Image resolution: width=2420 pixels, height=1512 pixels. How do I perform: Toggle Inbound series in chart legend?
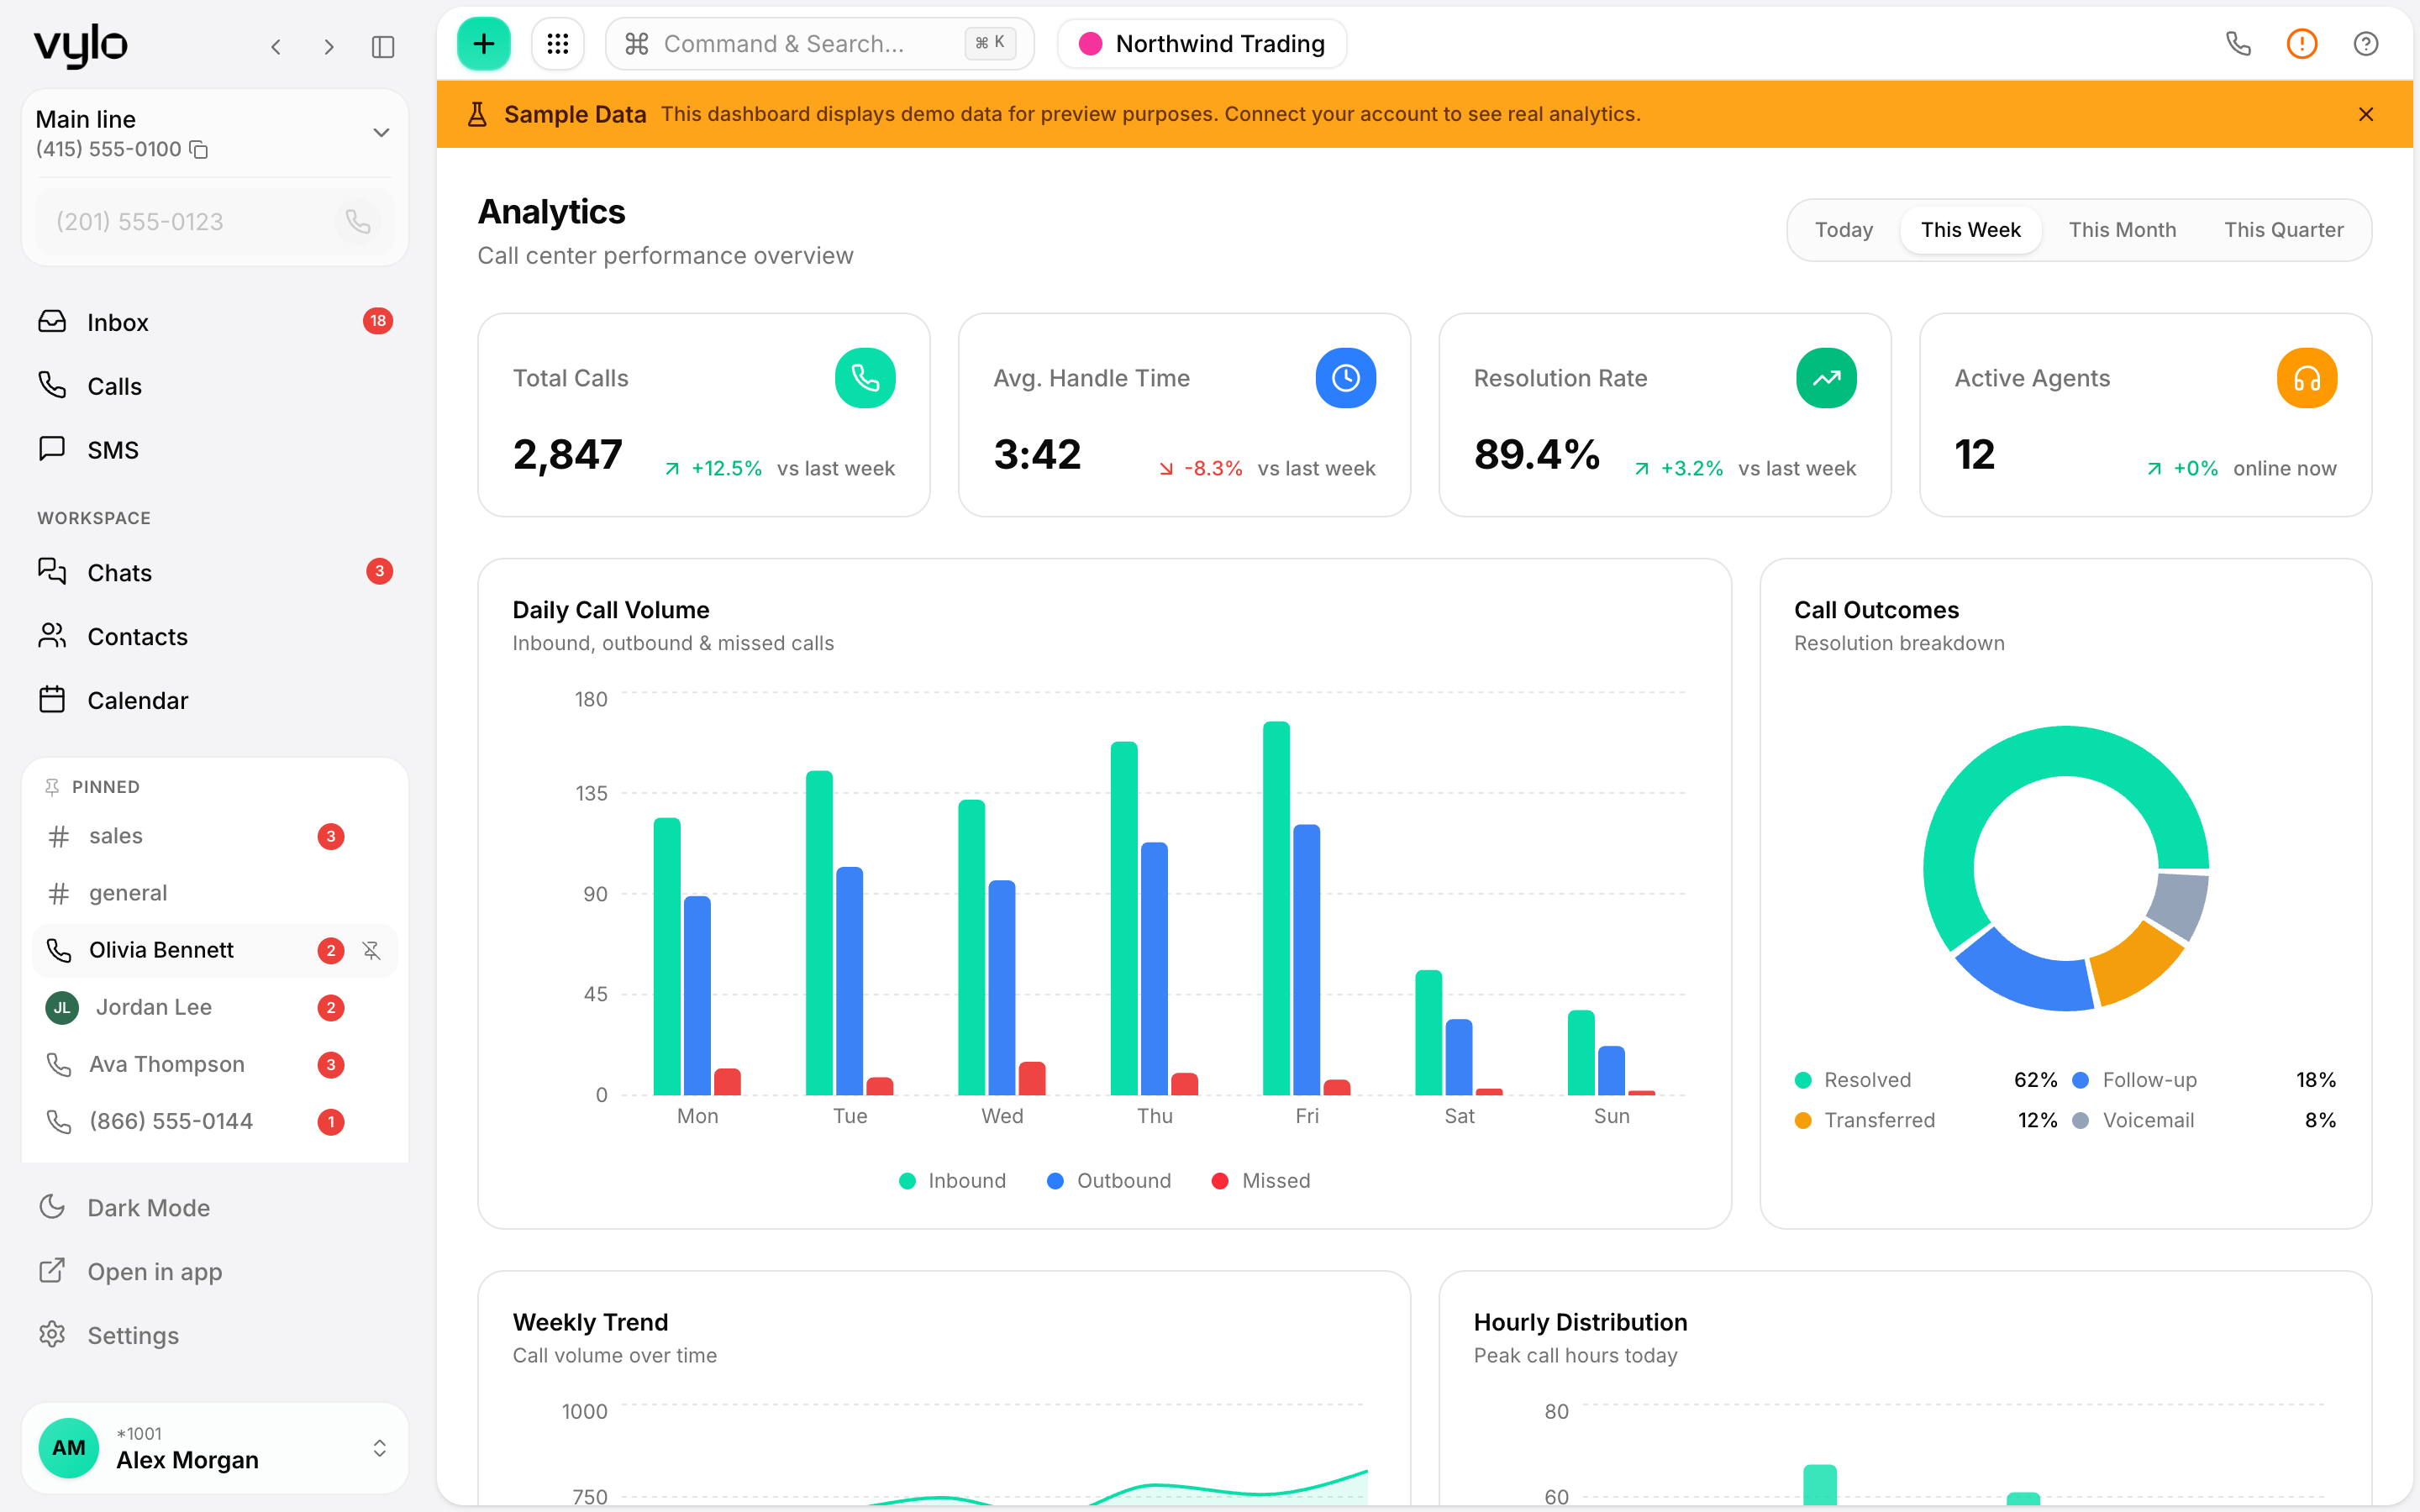coord(952,1181)
